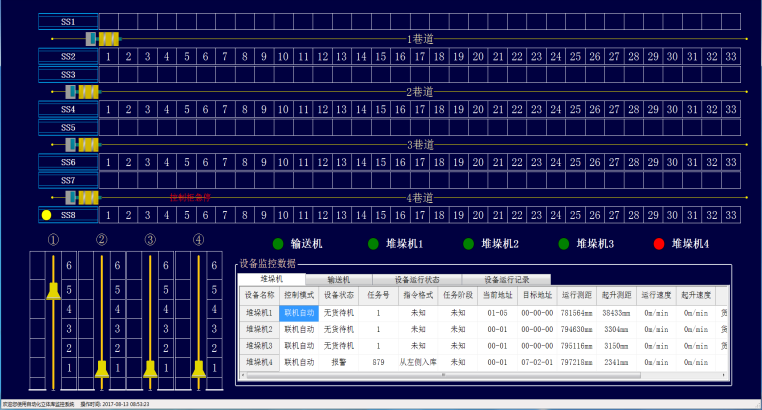Image resolution: width=762 pixels, height=410 pixels.
Task: Click the red 控制柜急停 warning on aisle 4
Action: point(190,198)
